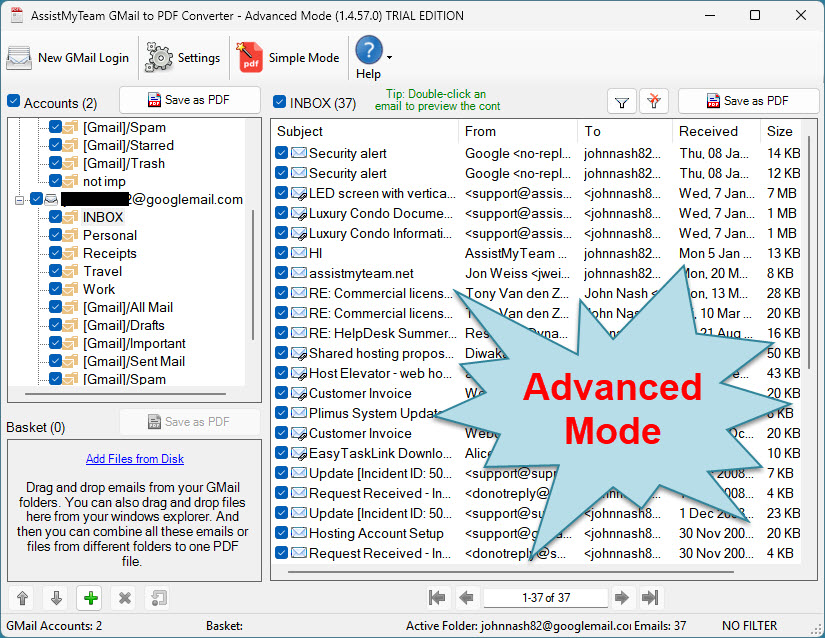Switch to Simple Mode
825x638 pixels.
pyautogui.click(x=289, y=58)
